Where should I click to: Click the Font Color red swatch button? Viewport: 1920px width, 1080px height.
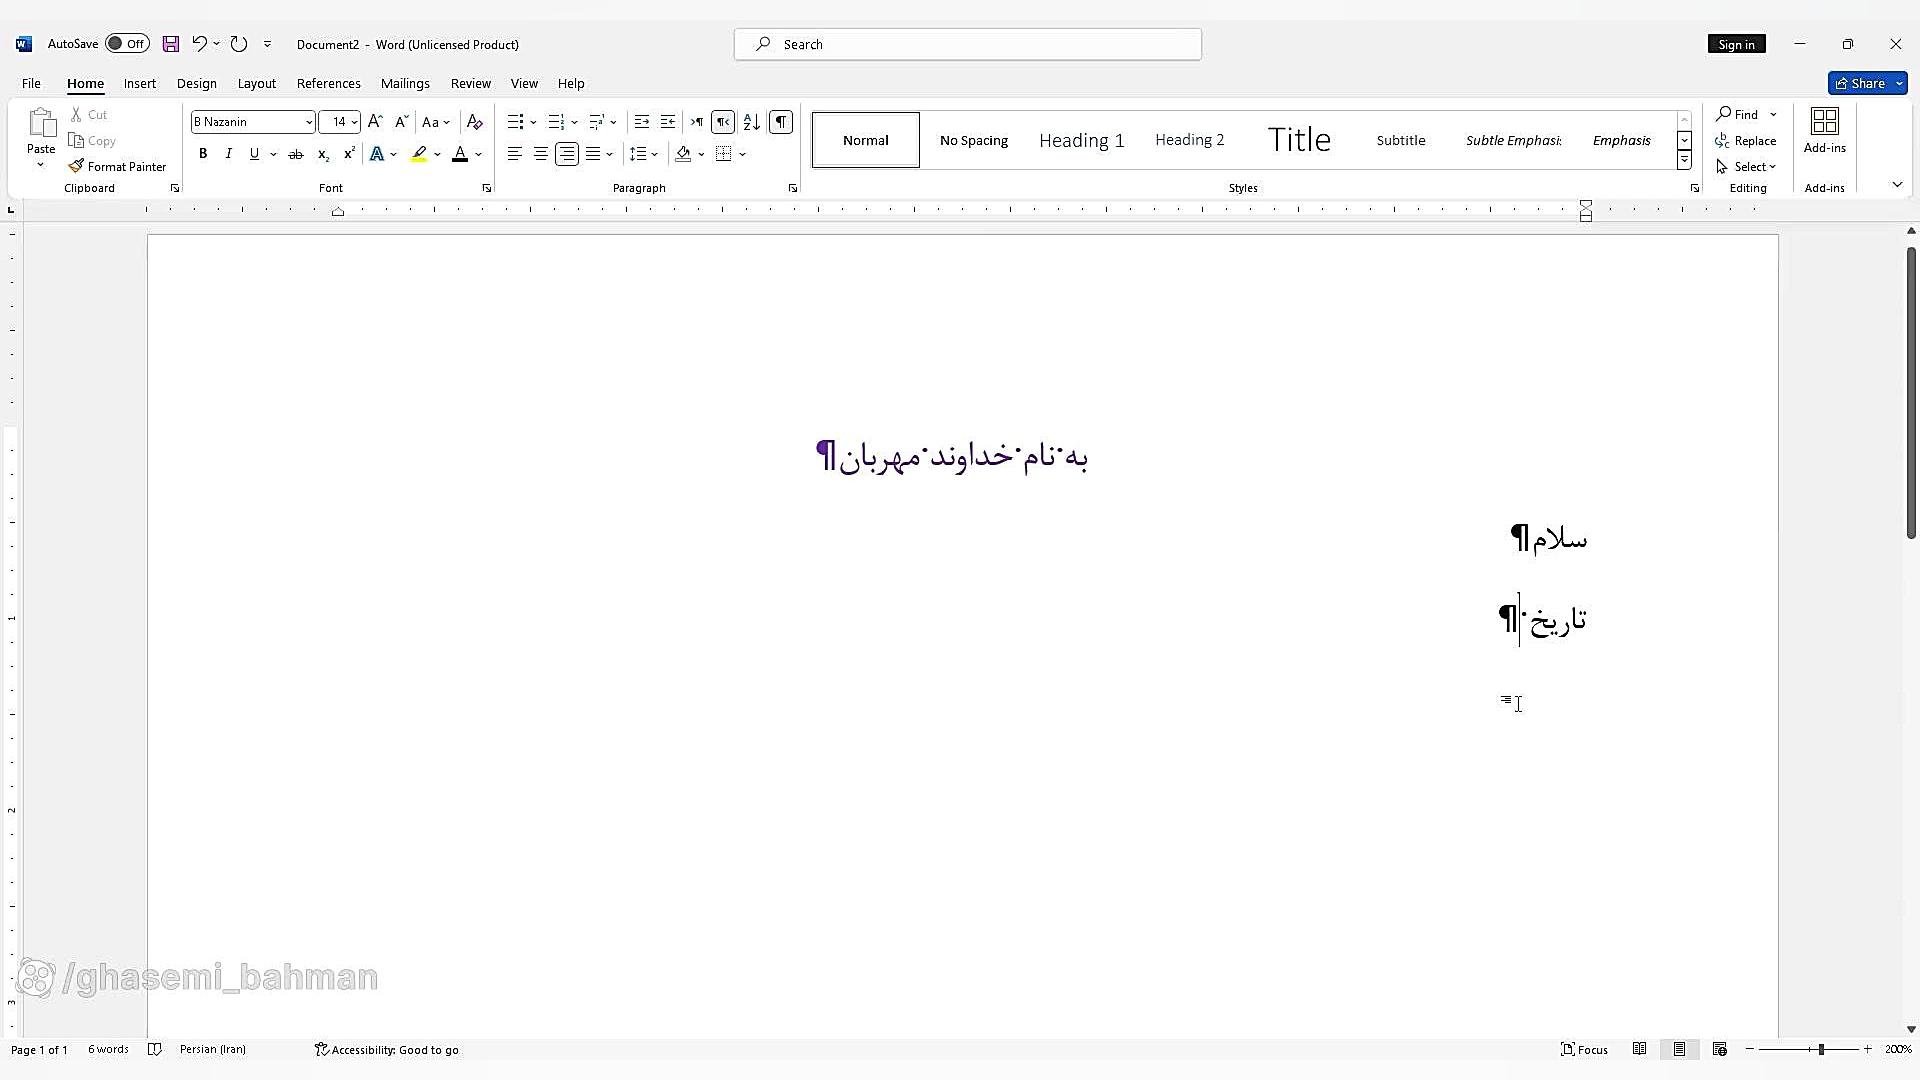460,154
